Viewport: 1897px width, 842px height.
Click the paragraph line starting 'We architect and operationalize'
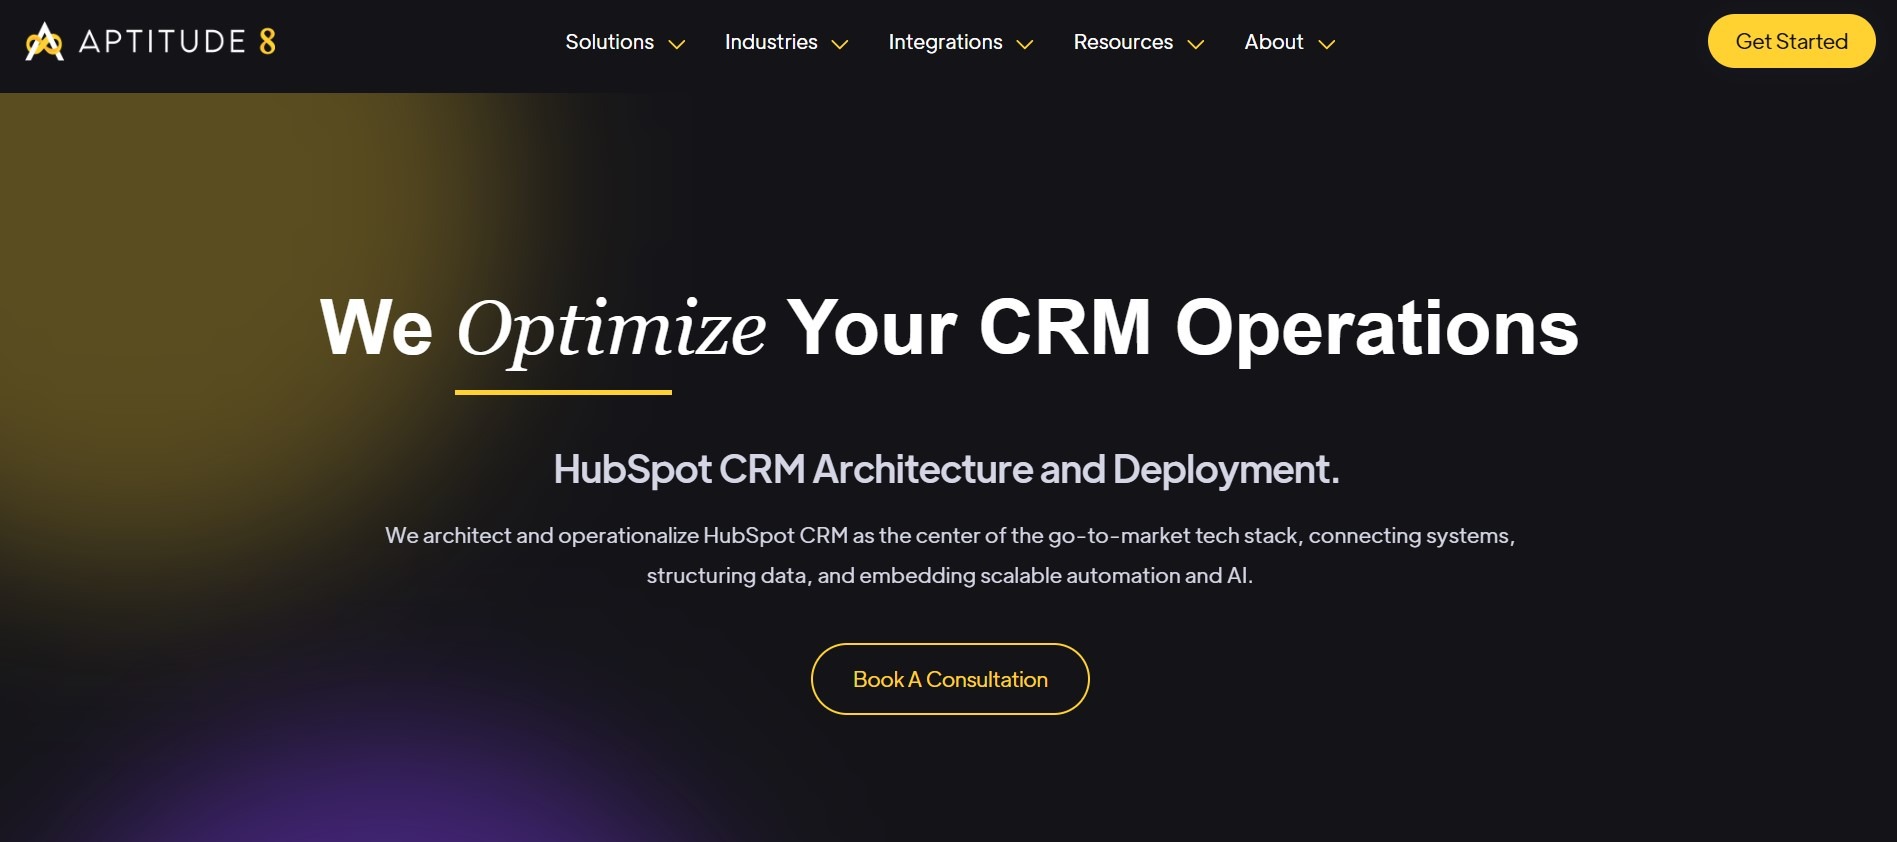point(950,536)
